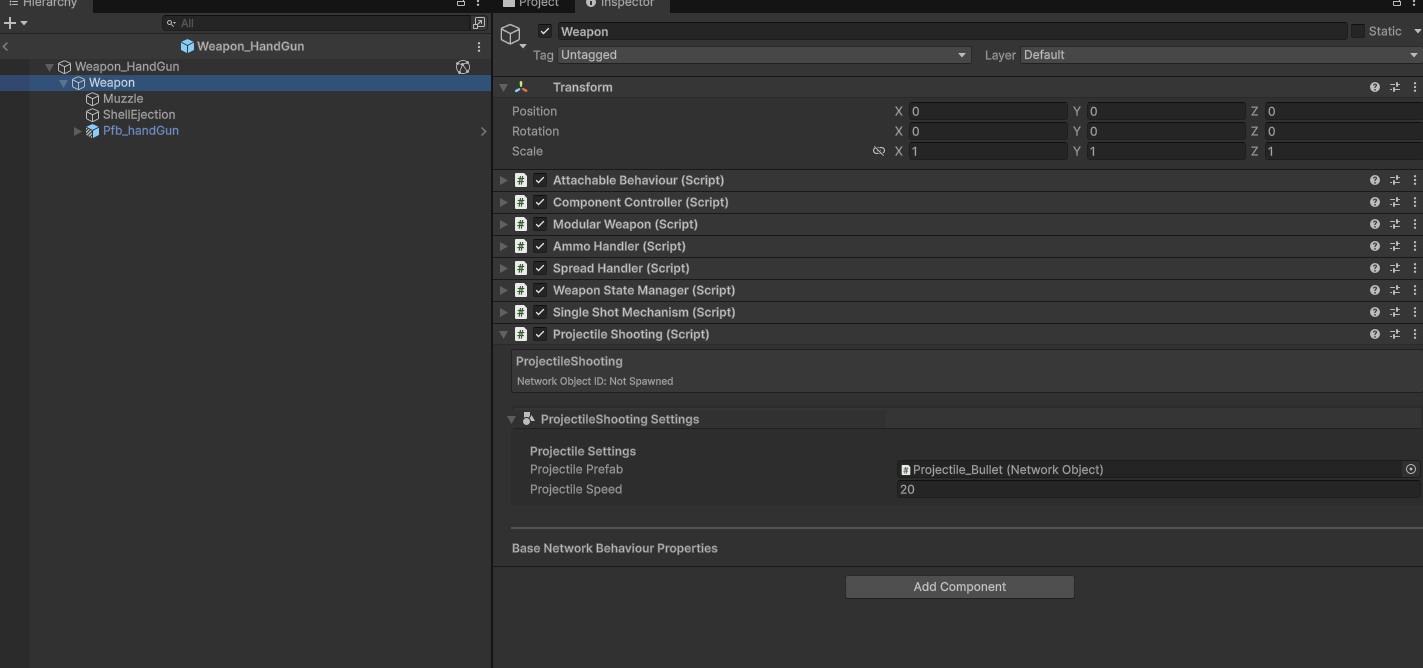This screenshot has width=1423, height=668.
Task: Click the hierarchy prefab stage options menu
Action: coord(479,47)
